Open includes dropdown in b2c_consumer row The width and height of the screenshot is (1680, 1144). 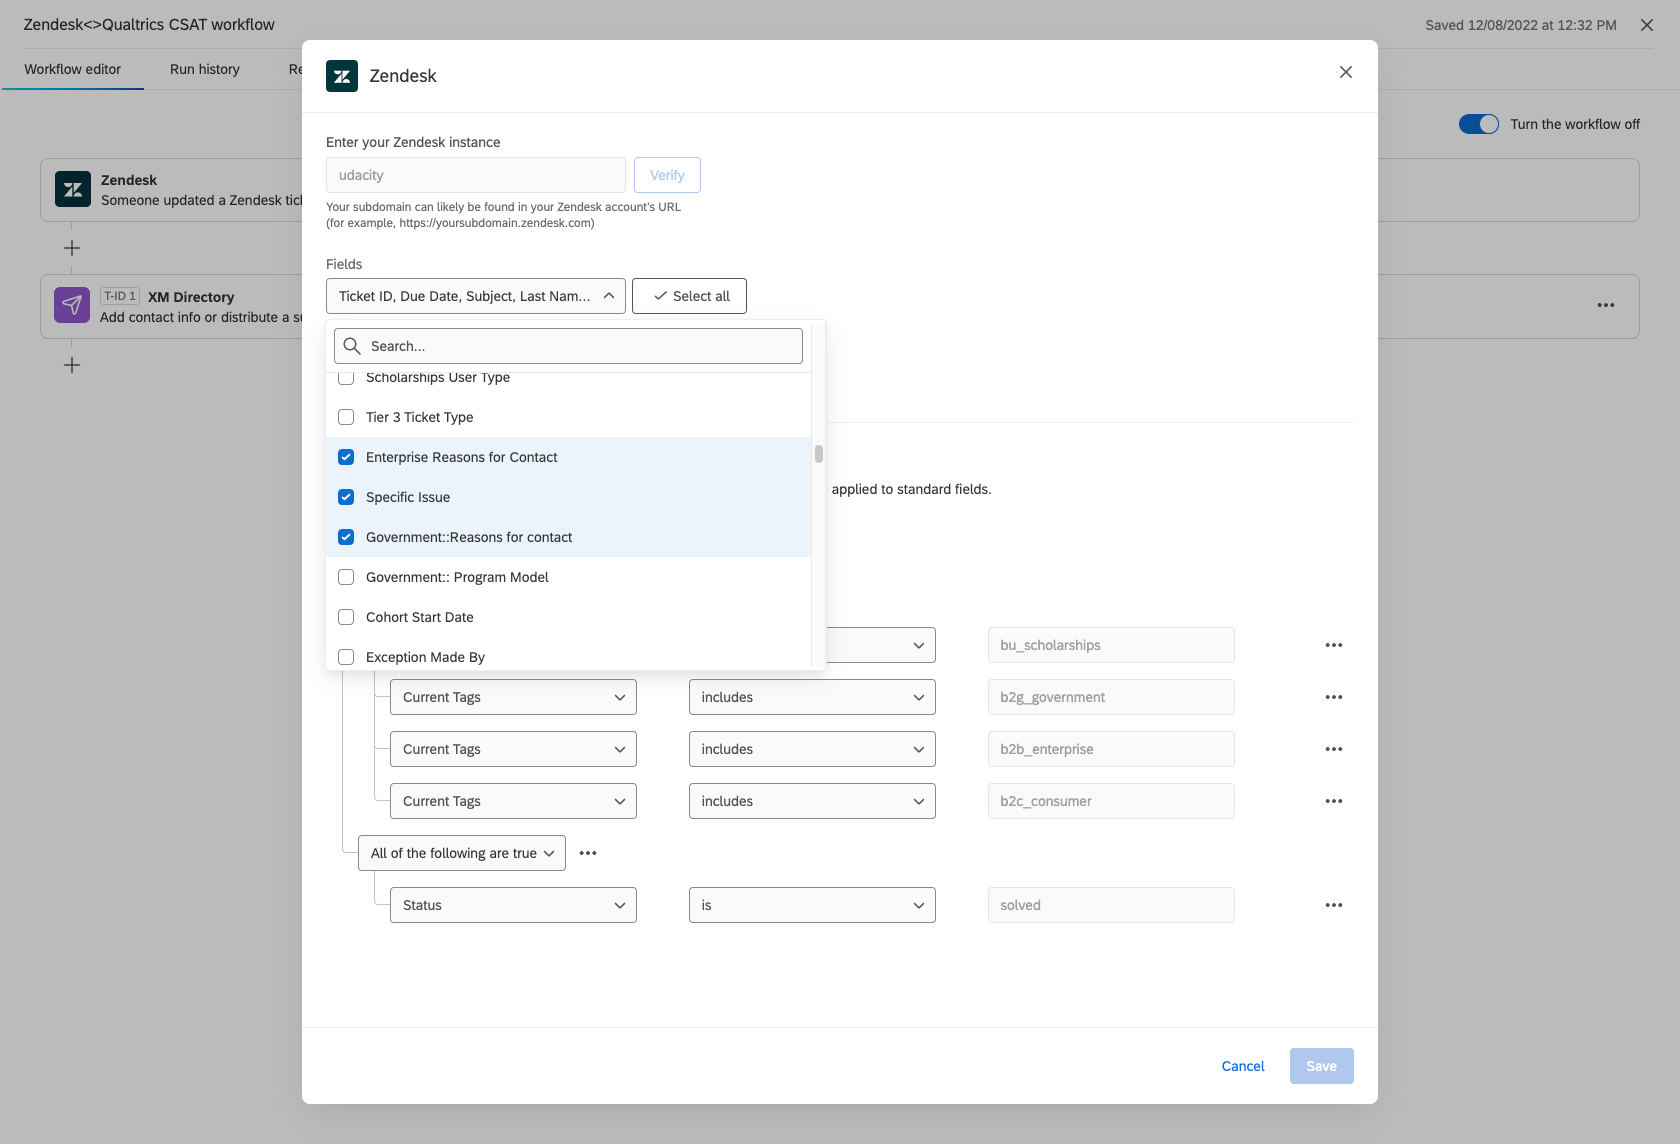pos(812,801)
